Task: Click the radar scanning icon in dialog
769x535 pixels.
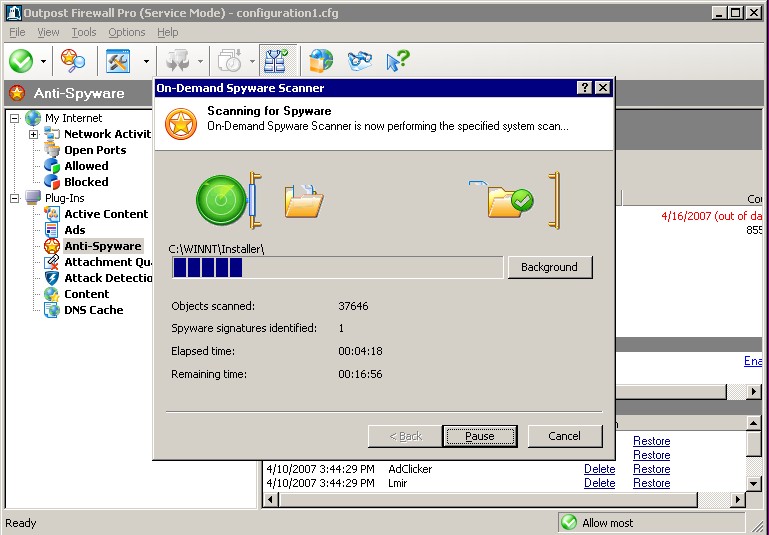Action: tap(222, 200)
